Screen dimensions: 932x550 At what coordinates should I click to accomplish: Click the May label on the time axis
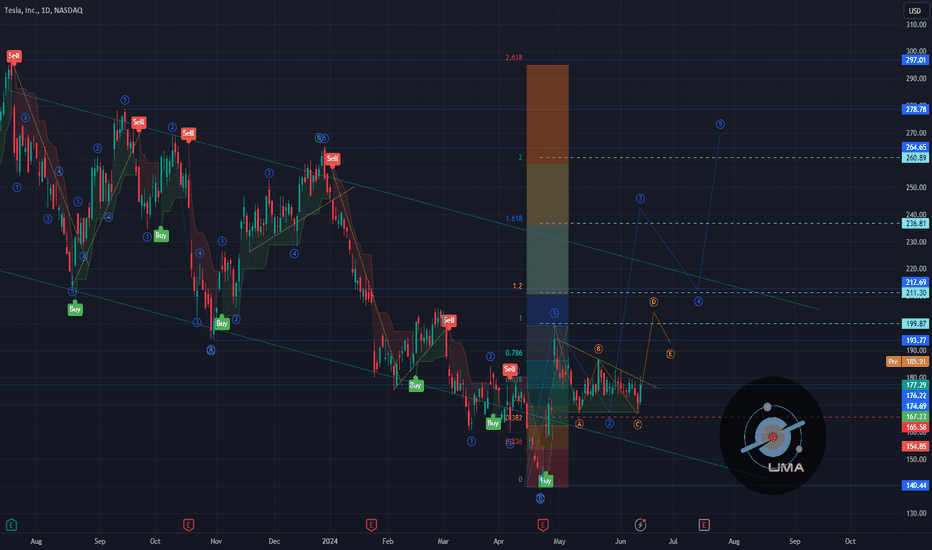point(559,541)
